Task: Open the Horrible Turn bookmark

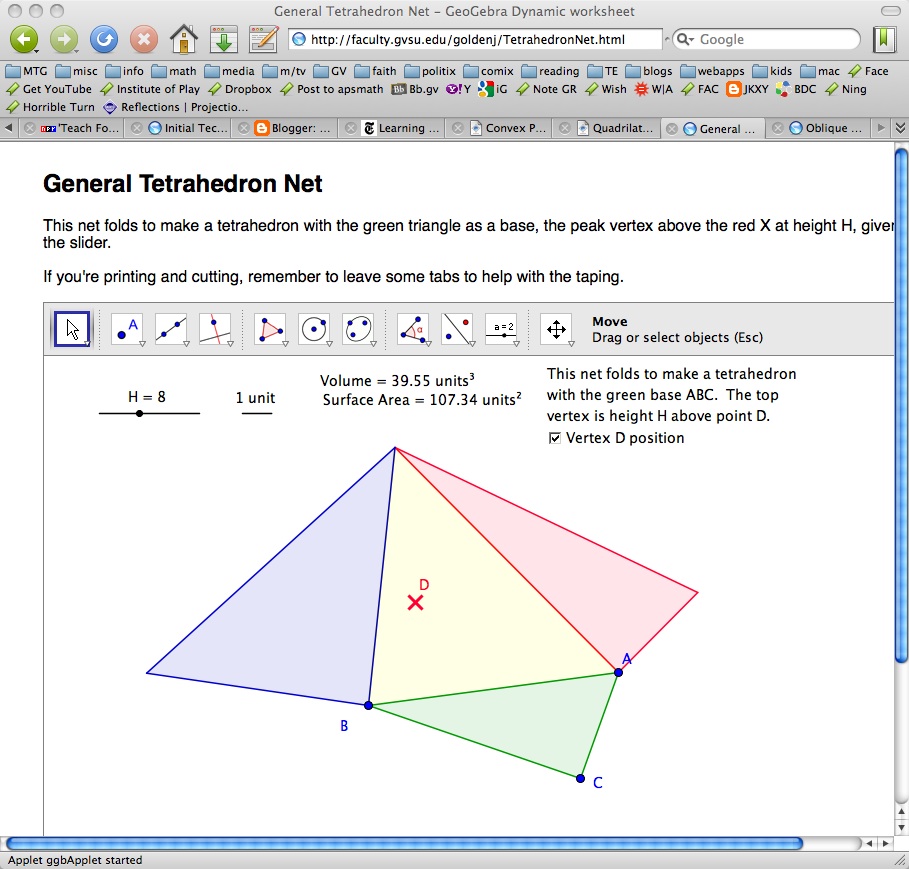Action: [50, 107]
